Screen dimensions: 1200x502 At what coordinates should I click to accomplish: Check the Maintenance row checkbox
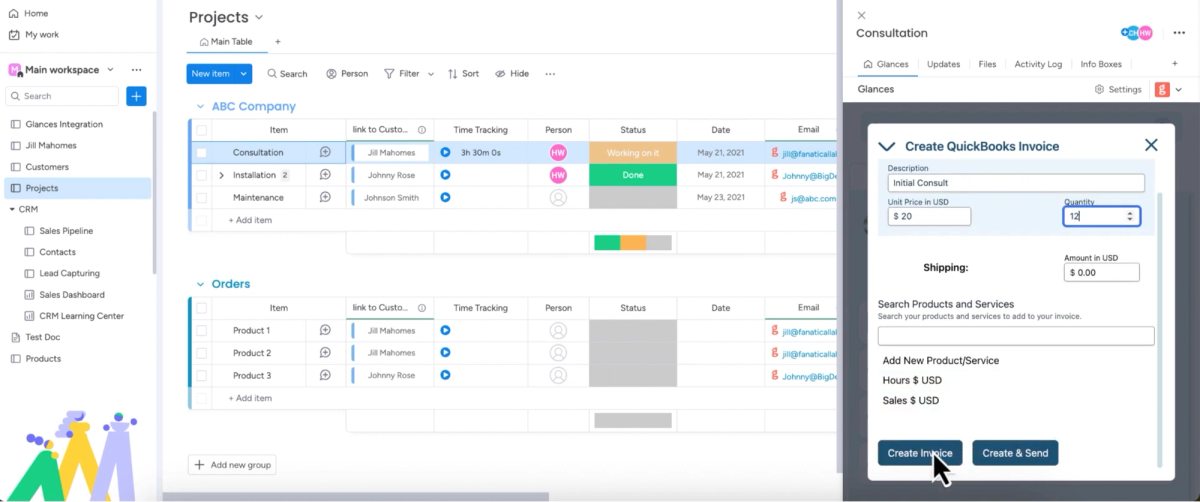click(202, 197)
